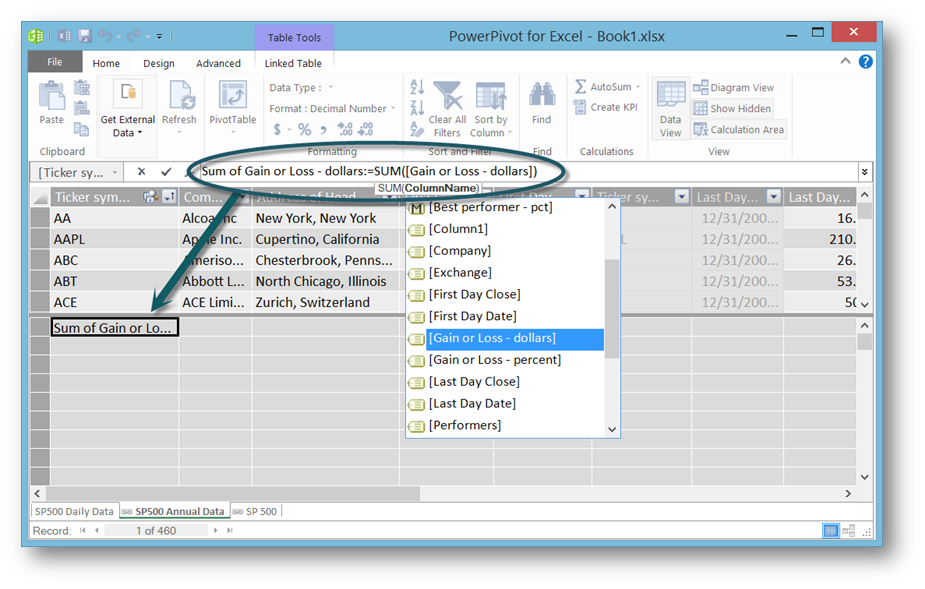Sort Z to A descending

[417, 107]
